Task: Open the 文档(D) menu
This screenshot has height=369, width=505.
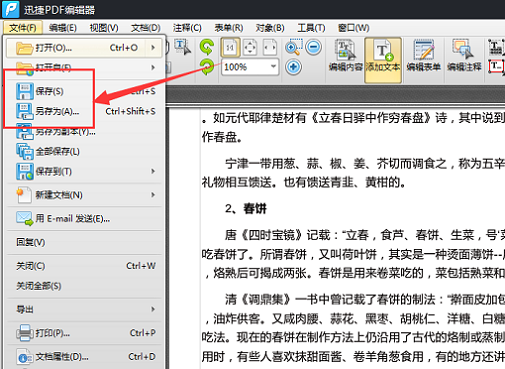Action: pos(146,28)
